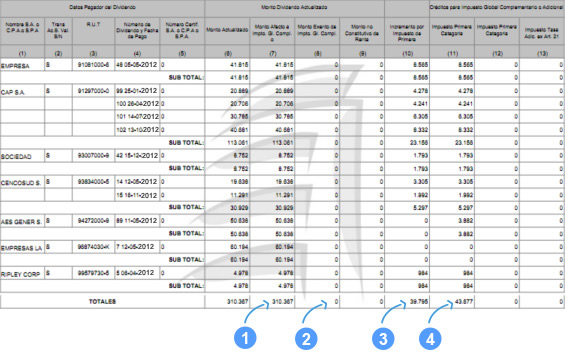Select column (11) sub total 5.297
Screen dimensions: 565x360
tap(465, 208)
